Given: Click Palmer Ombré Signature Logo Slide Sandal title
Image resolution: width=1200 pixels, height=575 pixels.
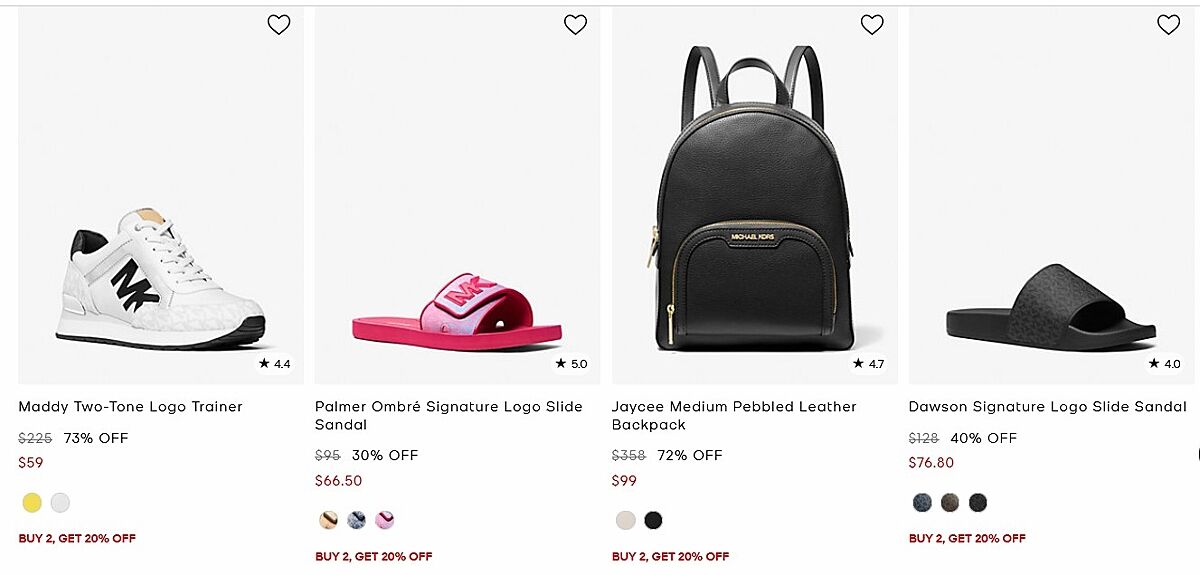Looking at the screenshot, I should tap(448, 415).
